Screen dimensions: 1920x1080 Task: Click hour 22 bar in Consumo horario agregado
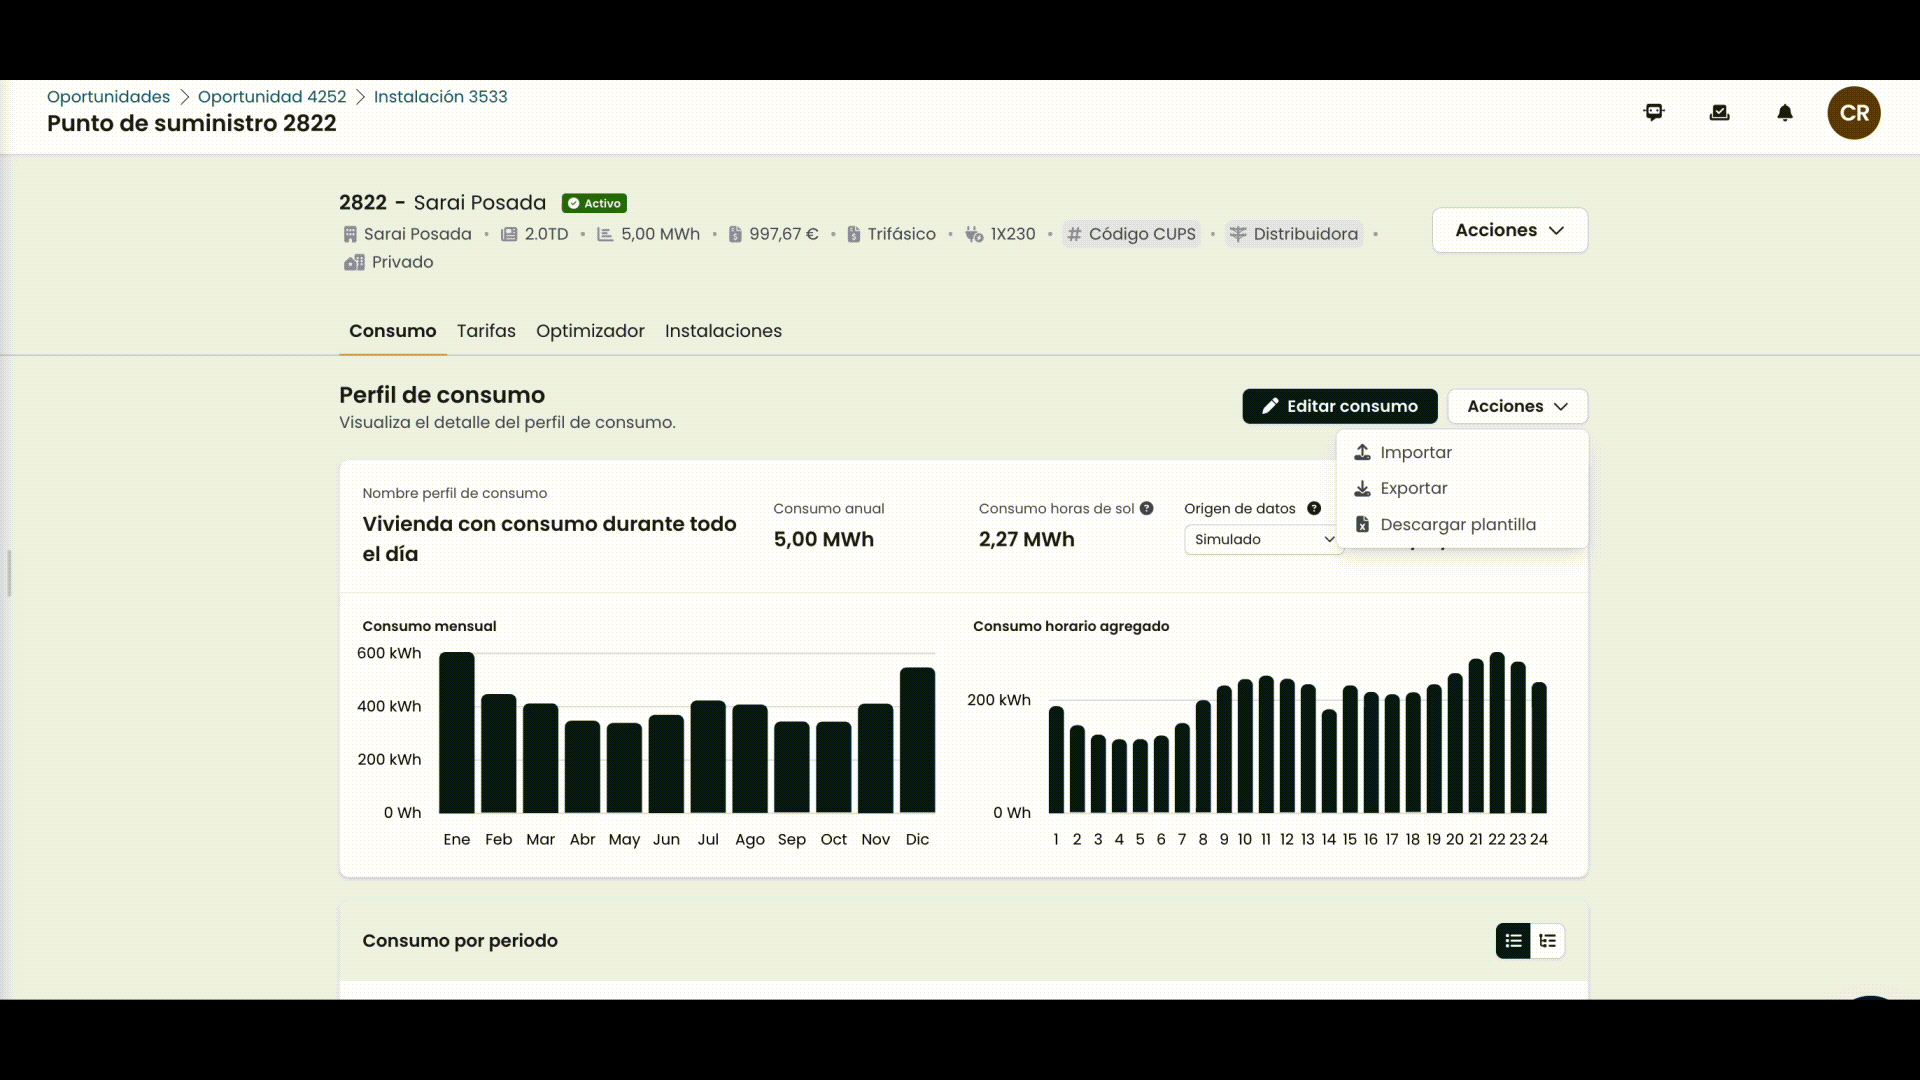(x=1497, y=733)
